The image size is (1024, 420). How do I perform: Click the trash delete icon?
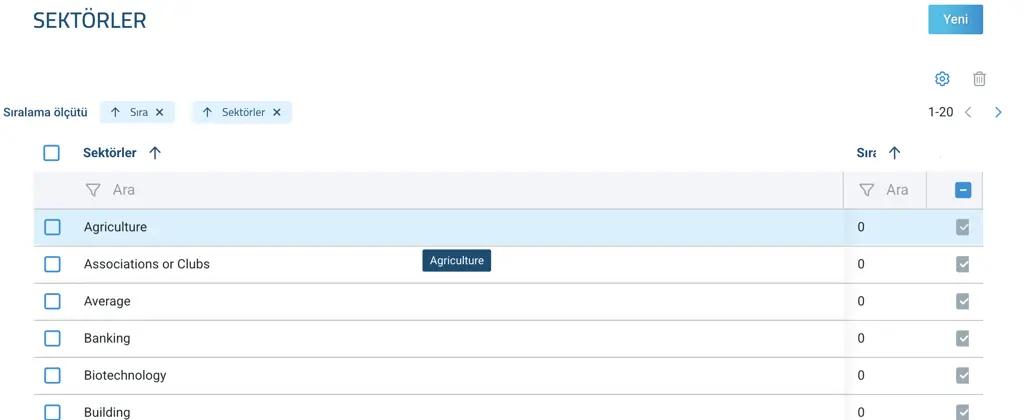pos(979,79)
